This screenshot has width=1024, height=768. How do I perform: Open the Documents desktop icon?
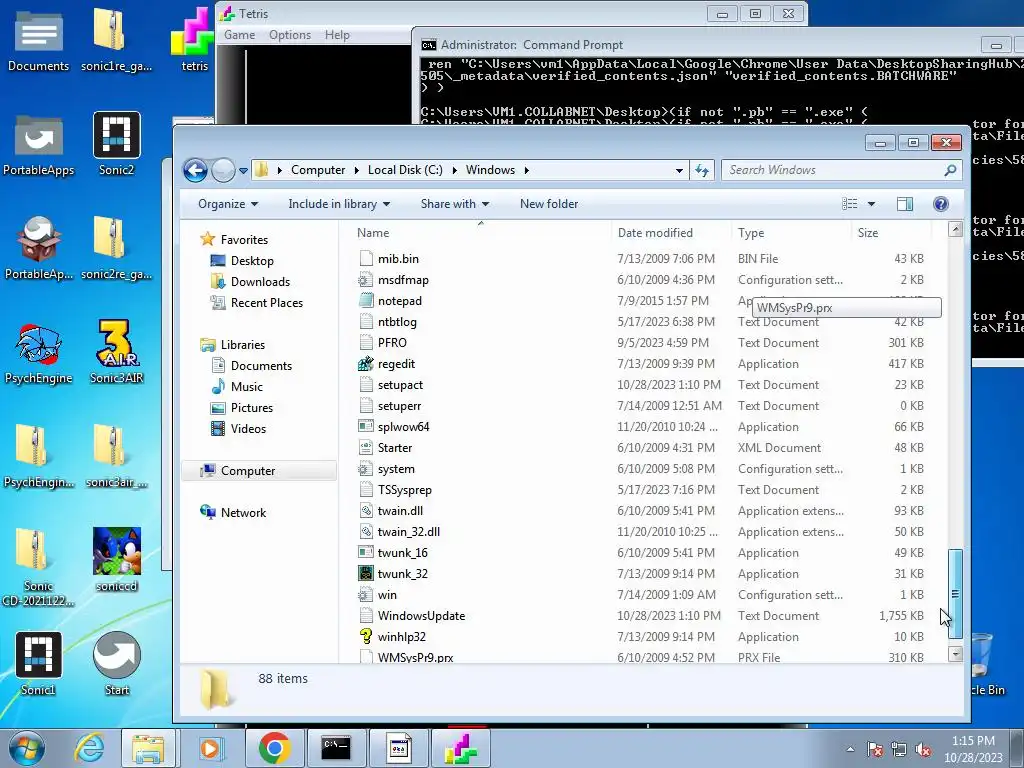[x=38, y=40]
